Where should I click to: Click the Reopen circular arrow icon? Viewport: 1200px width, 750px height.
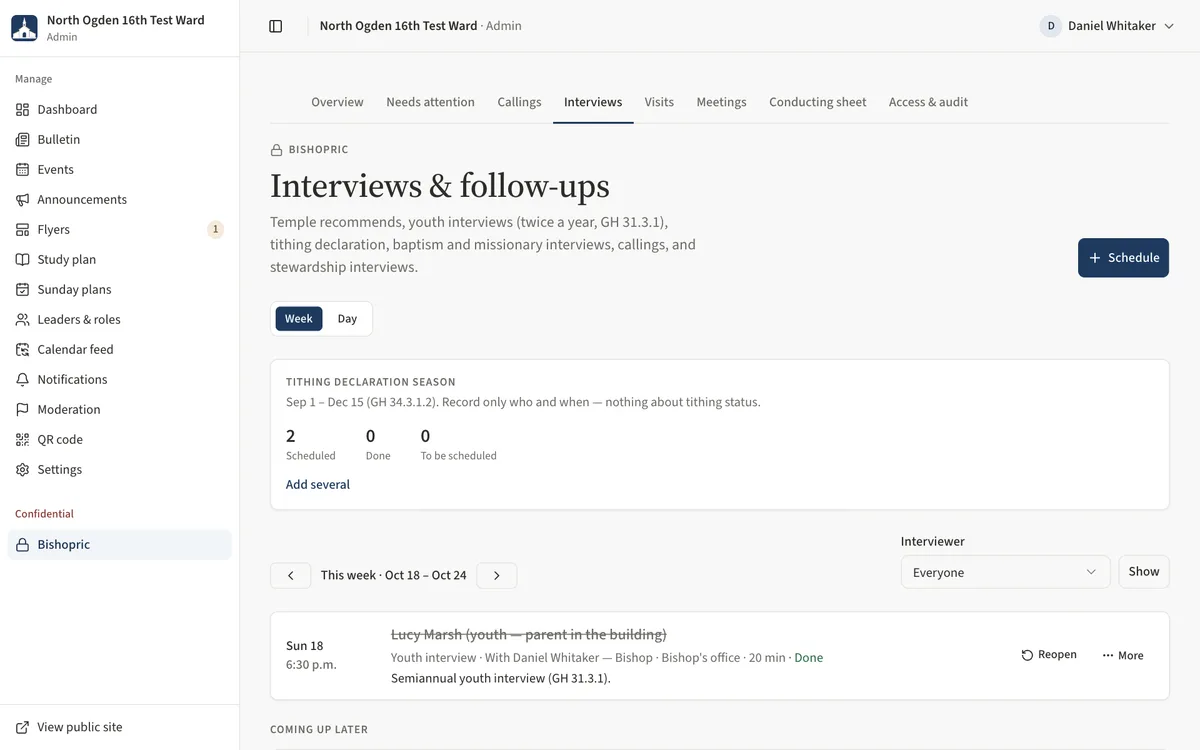1027,655
